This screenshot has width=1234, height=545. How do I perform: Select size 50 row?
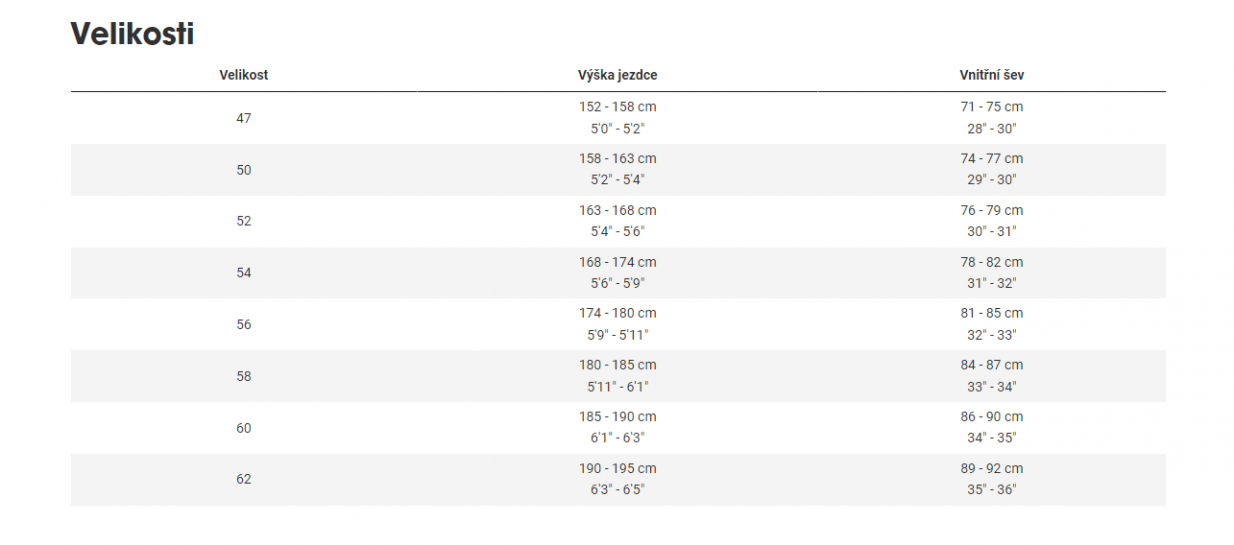244,170
